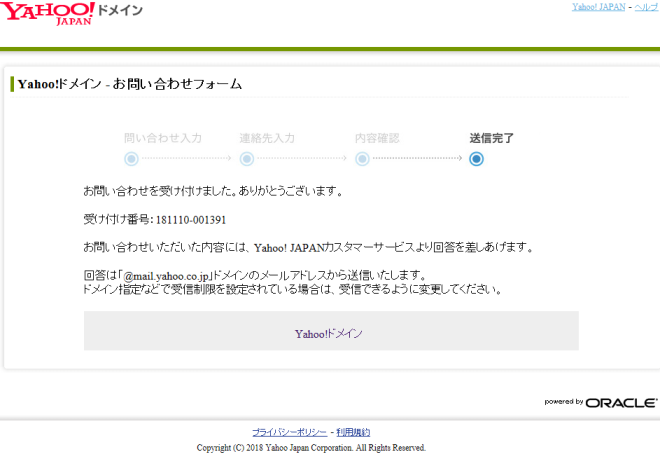Click the 連絡先入力 step circle
The height and width of the screenshot is (459, 660).
coord(247,159)
